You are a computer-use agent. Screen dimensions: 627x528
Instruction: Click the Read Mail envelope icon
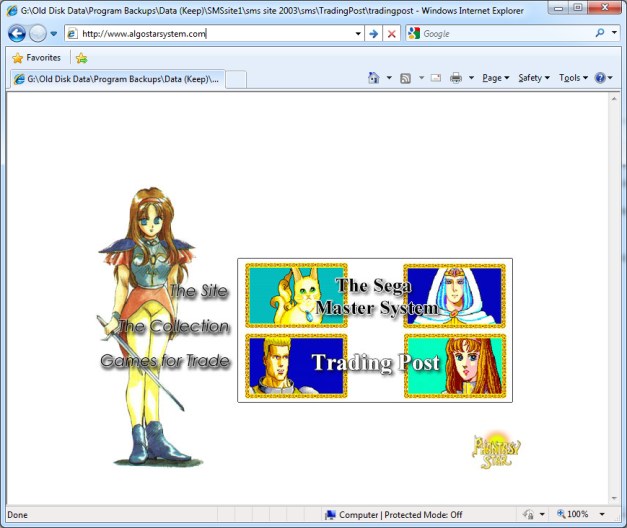[x=436, y=78]
